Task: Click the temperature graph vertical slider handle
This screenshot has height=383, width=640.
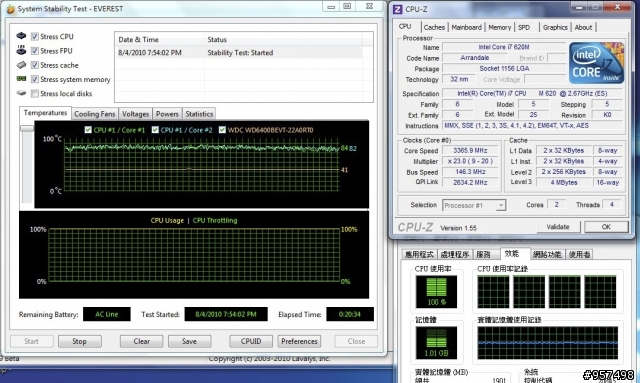Action: pos(27,128)
